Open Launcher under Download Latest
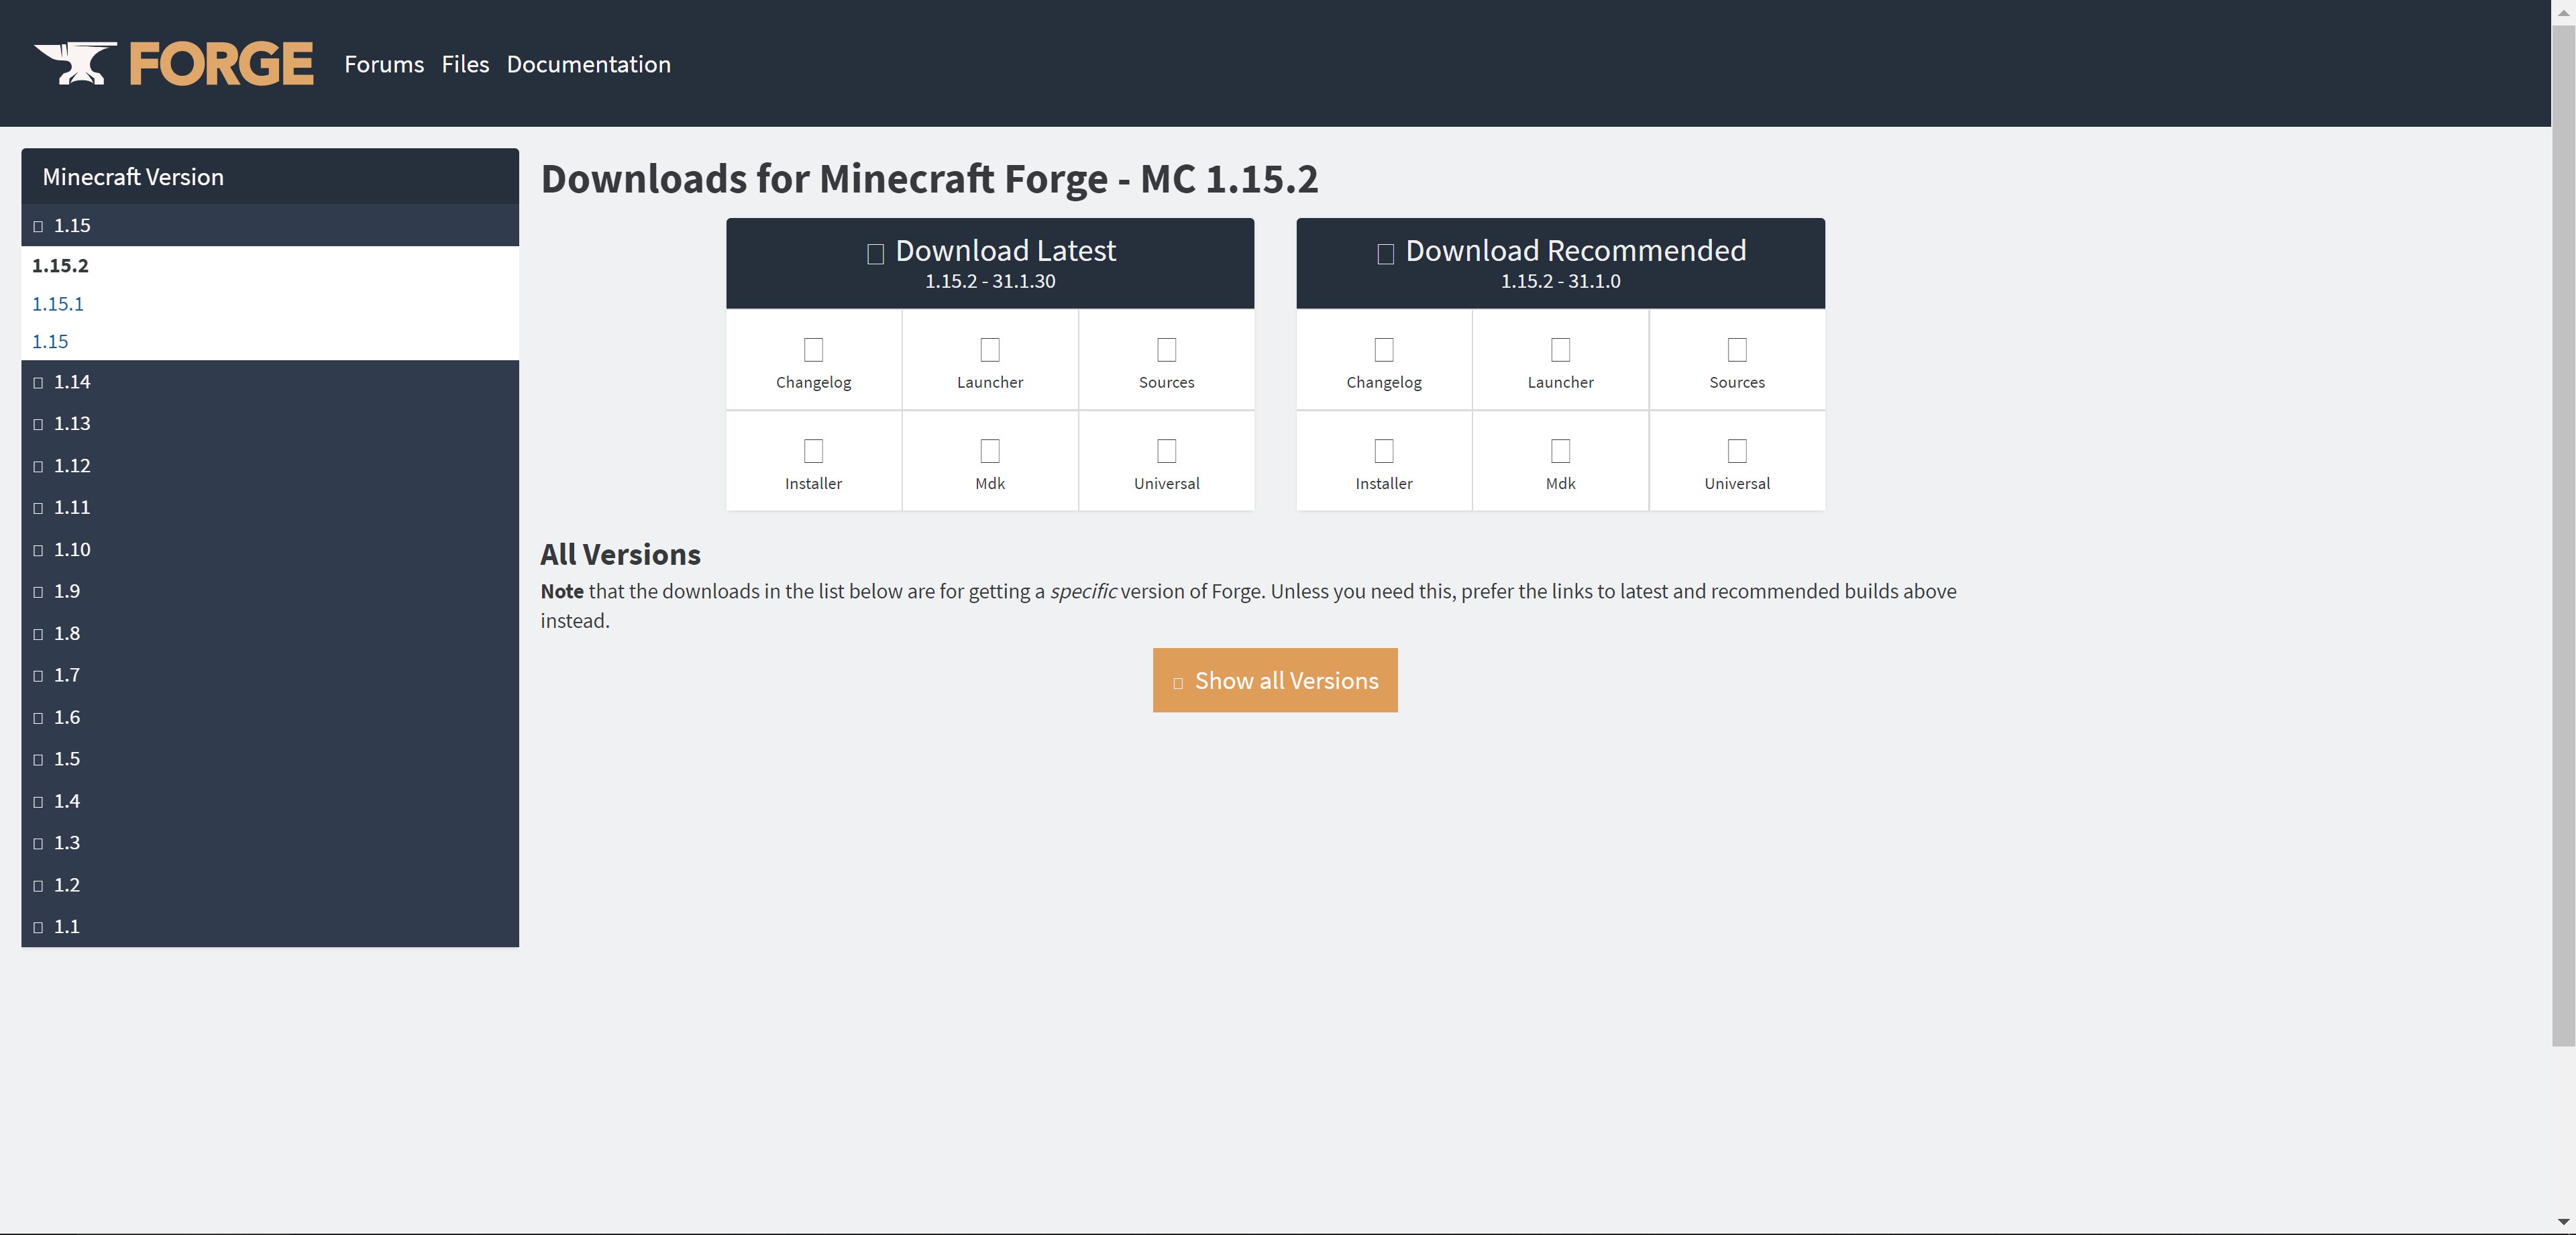Image resolution: width=2576 pixels, height=1235 pixels. (990, 360)
